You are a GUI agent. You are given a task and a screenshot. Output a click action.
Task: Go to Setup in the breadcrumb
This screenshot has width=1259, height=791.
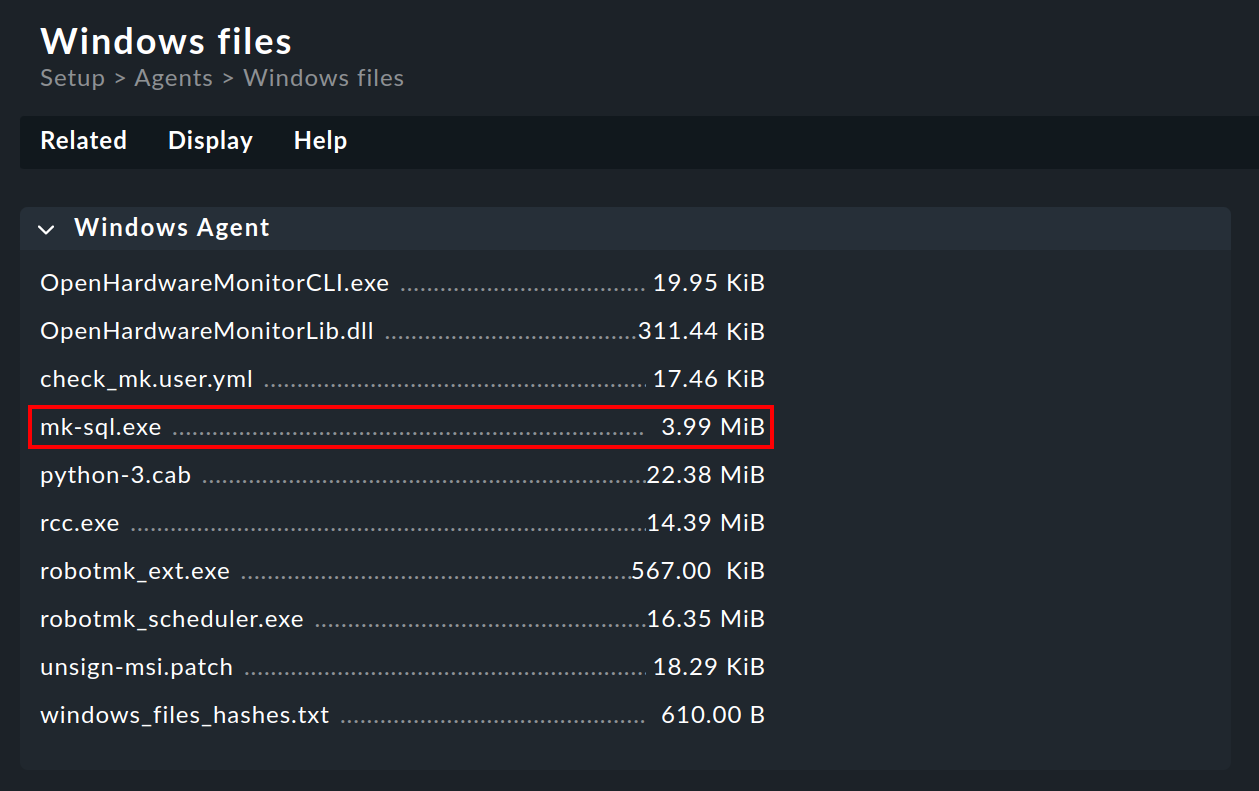coord(72,78)
